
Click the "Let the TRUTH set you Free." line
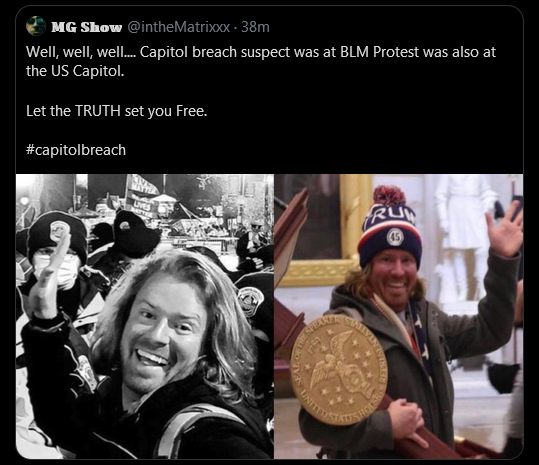click(117, 111)
